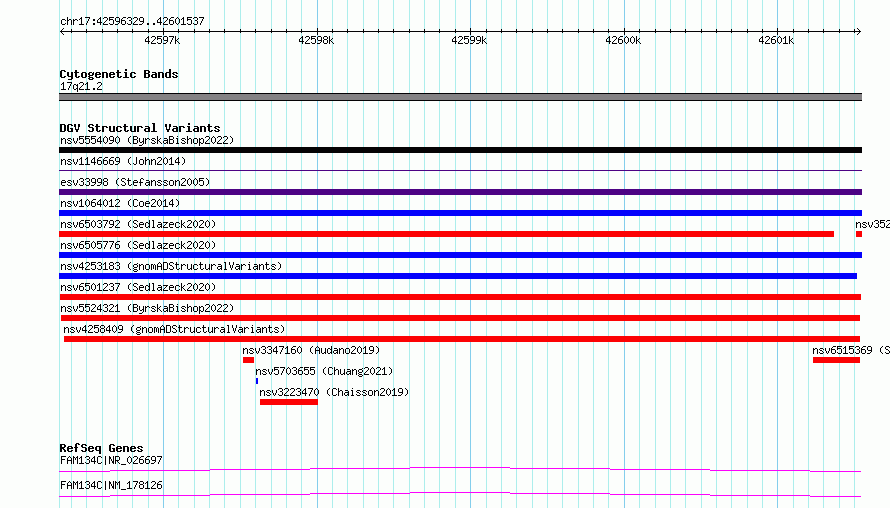This screenshot has width=890, height=508.
Task: Select the red nsv6503792 variant bar
Action: click(x=447, y=234)
